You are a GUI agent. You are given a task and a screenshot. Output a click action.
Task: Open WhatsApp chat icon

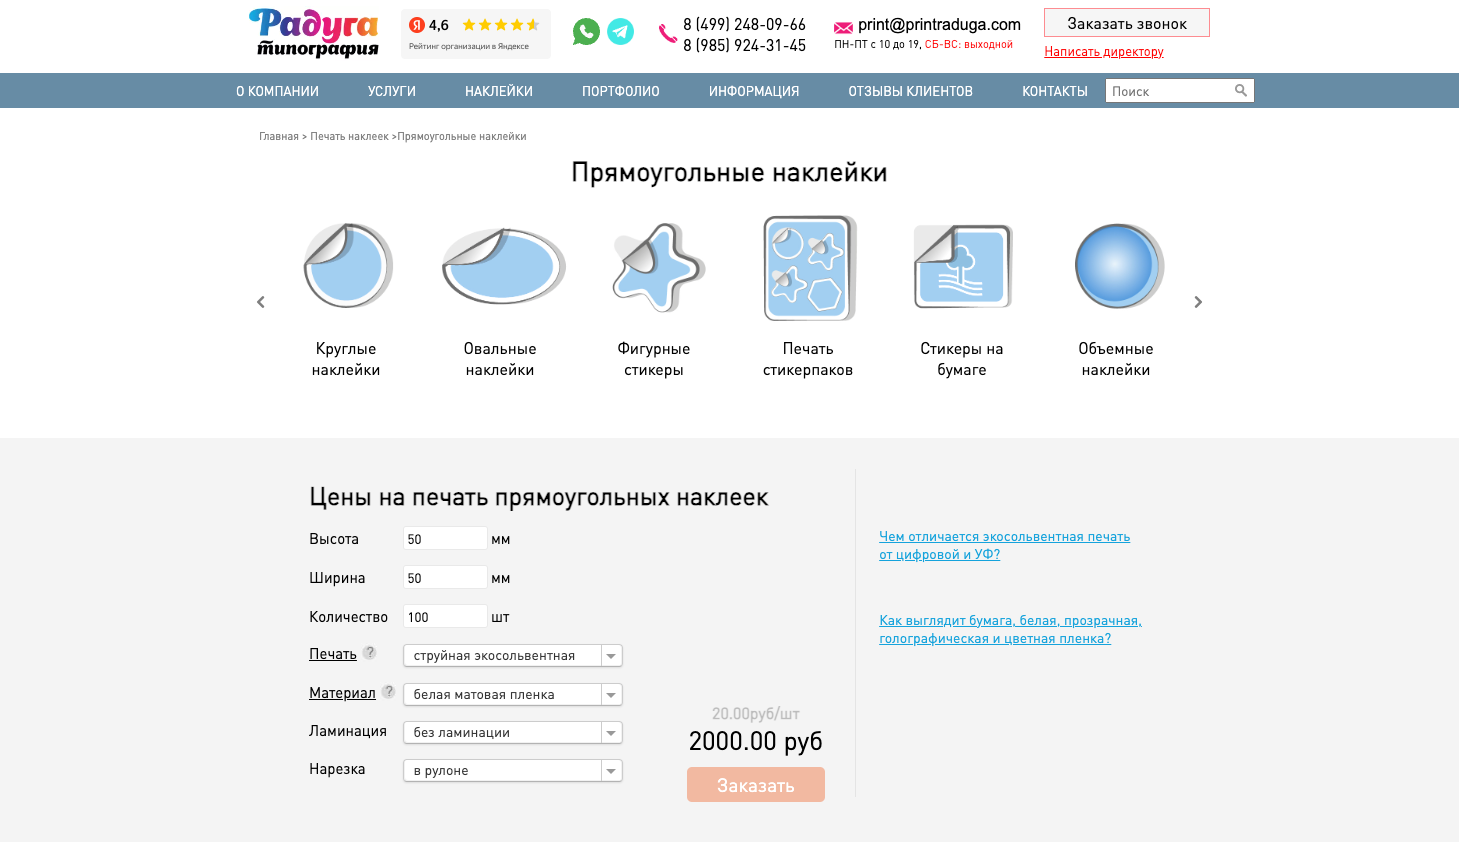(x=586, y=32)
